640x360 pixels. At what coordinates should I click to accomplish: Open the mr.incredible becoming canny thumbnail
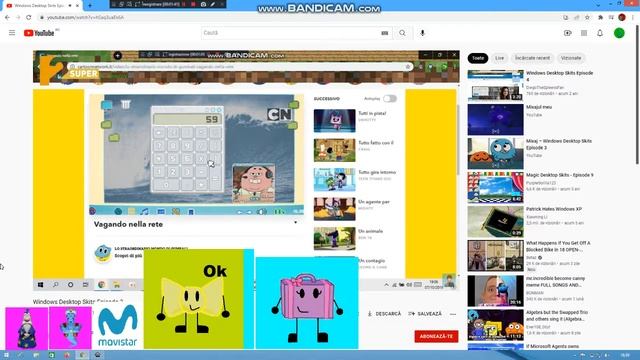click(496, 291)
